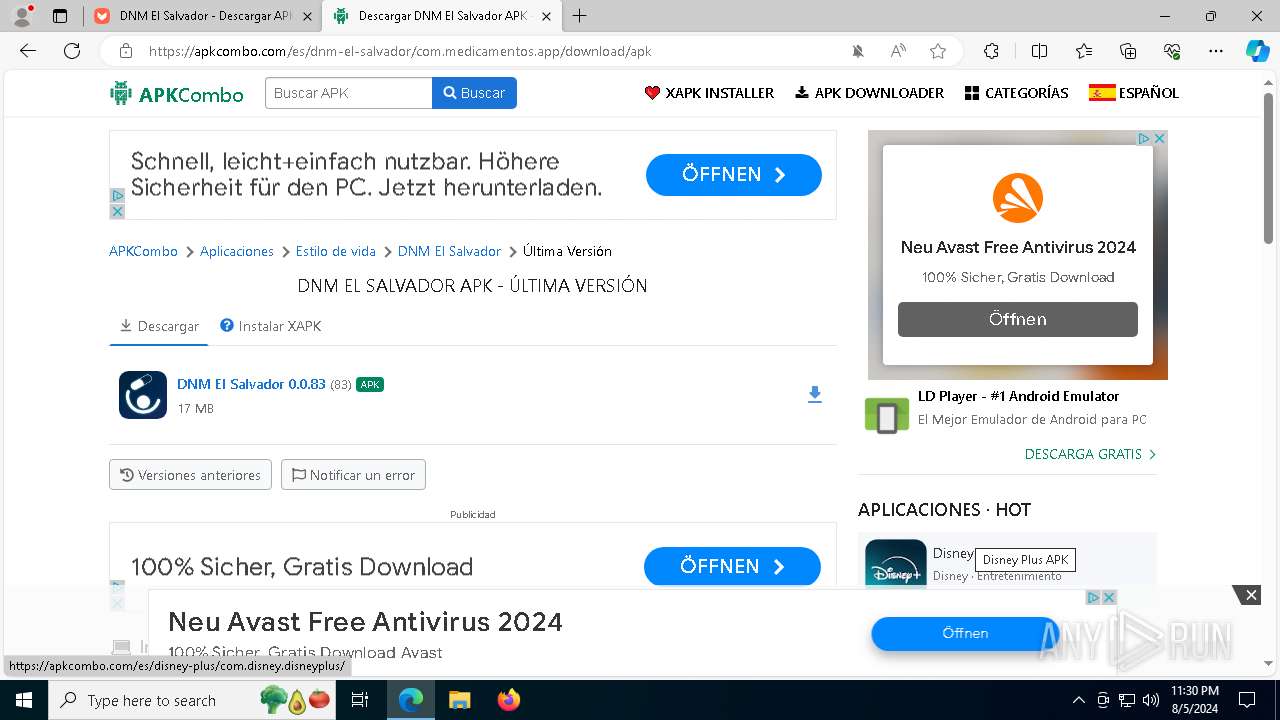
Task: Download DNM El Salvador APK arrow icon
Action: pos(815,395)
